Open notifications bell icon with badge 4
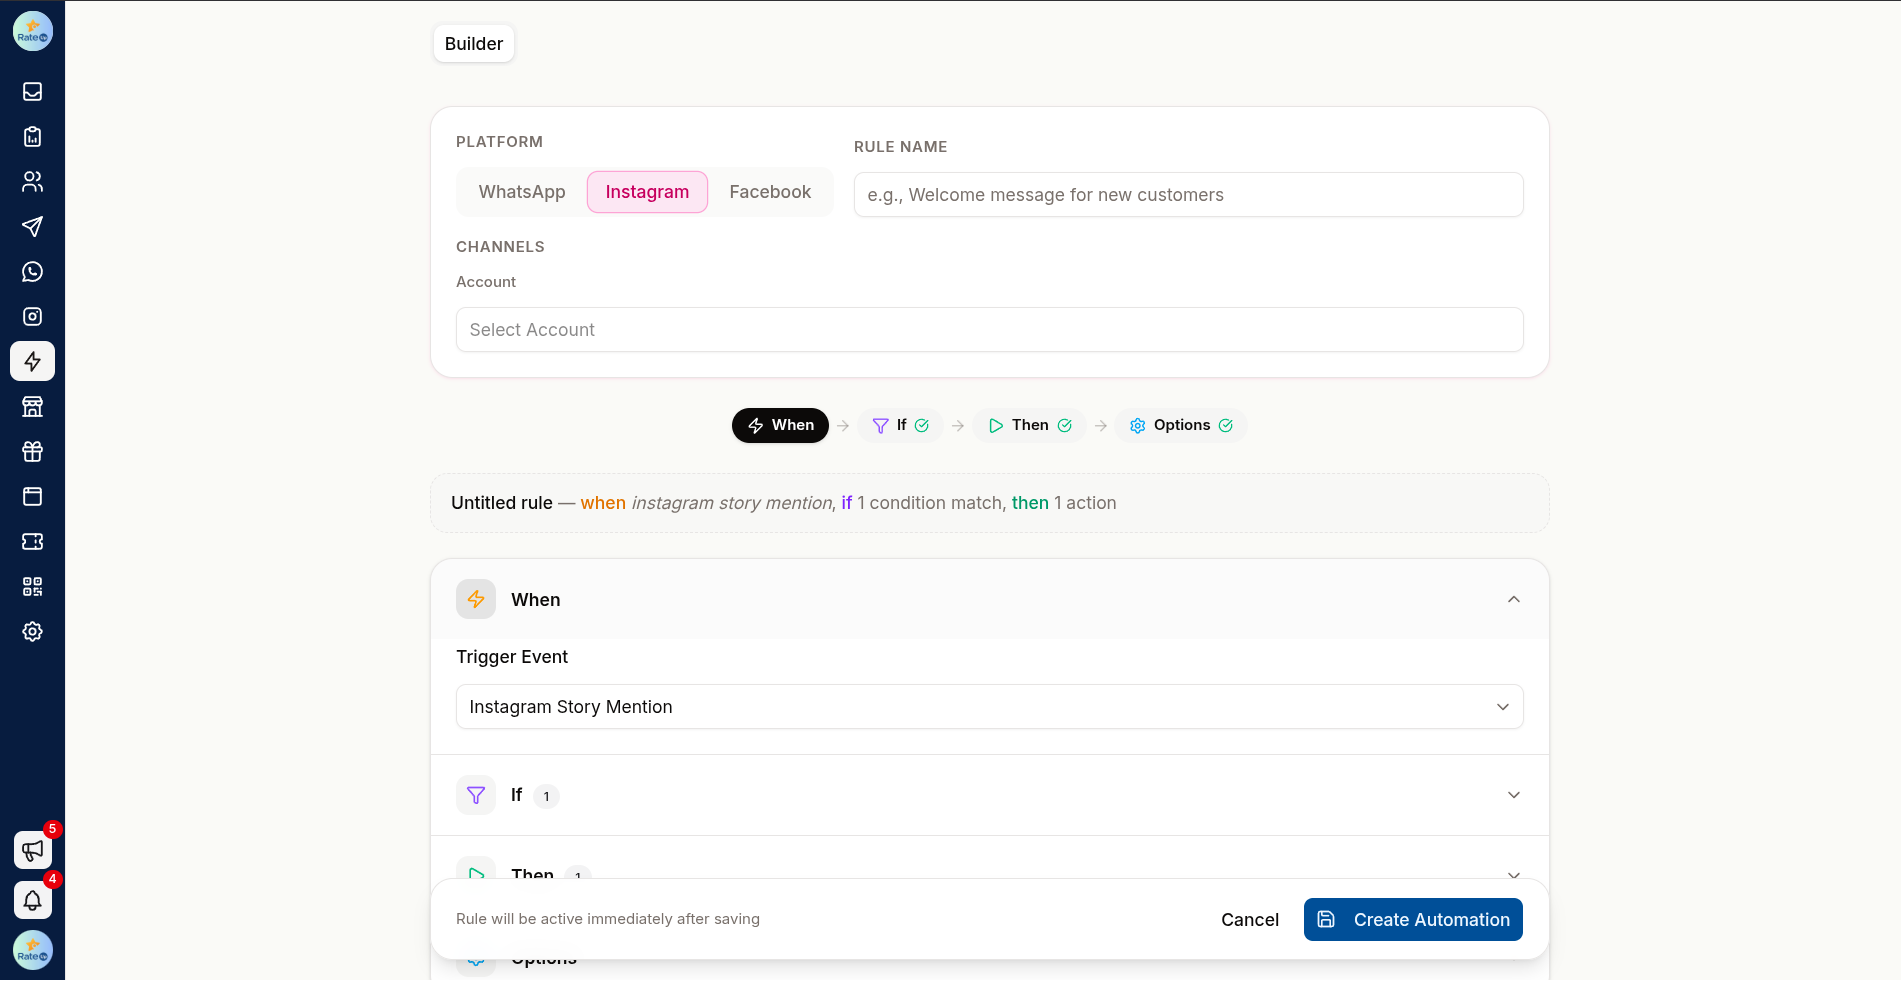This screenshot has width=1901, height=1002. pyautogui.click(x=32, y=900)
